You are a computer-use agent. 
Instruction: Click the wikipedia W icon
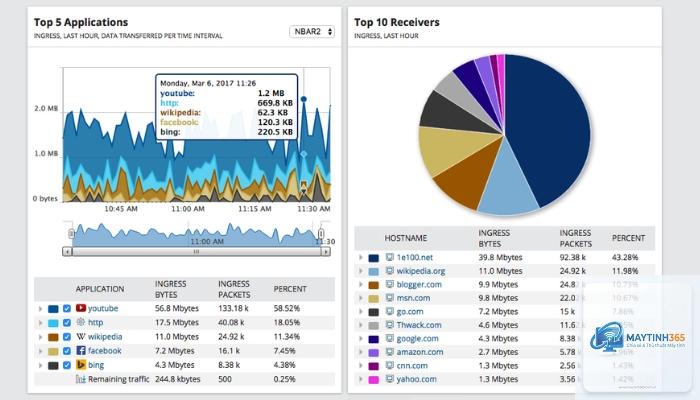click(x=81, y=336)
